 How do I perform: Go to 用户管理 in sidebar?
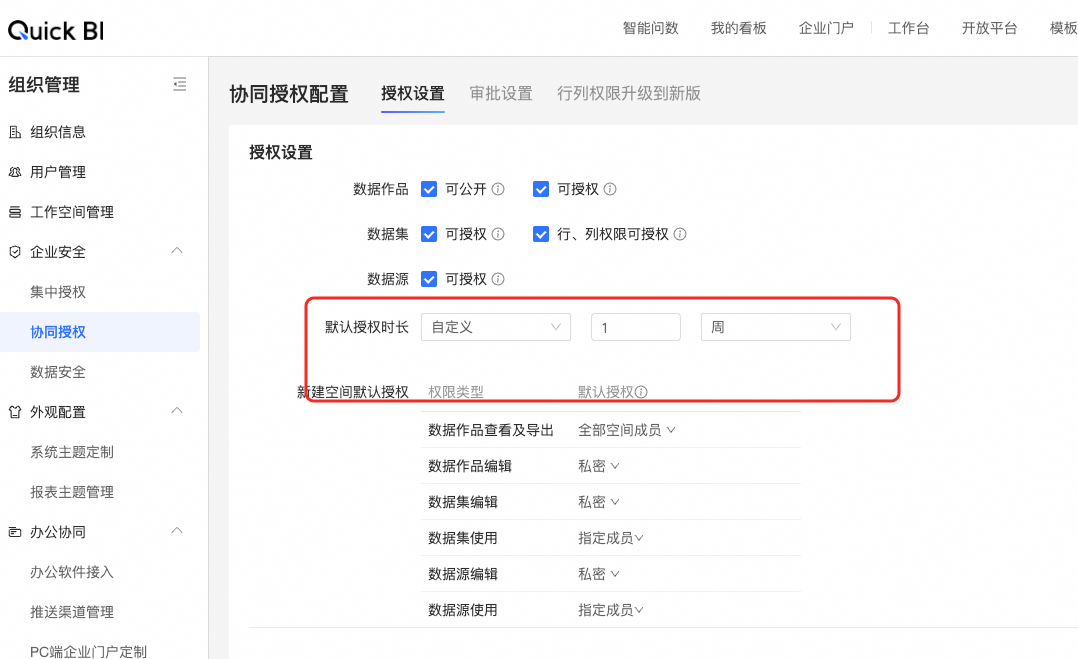coord(58,172)
